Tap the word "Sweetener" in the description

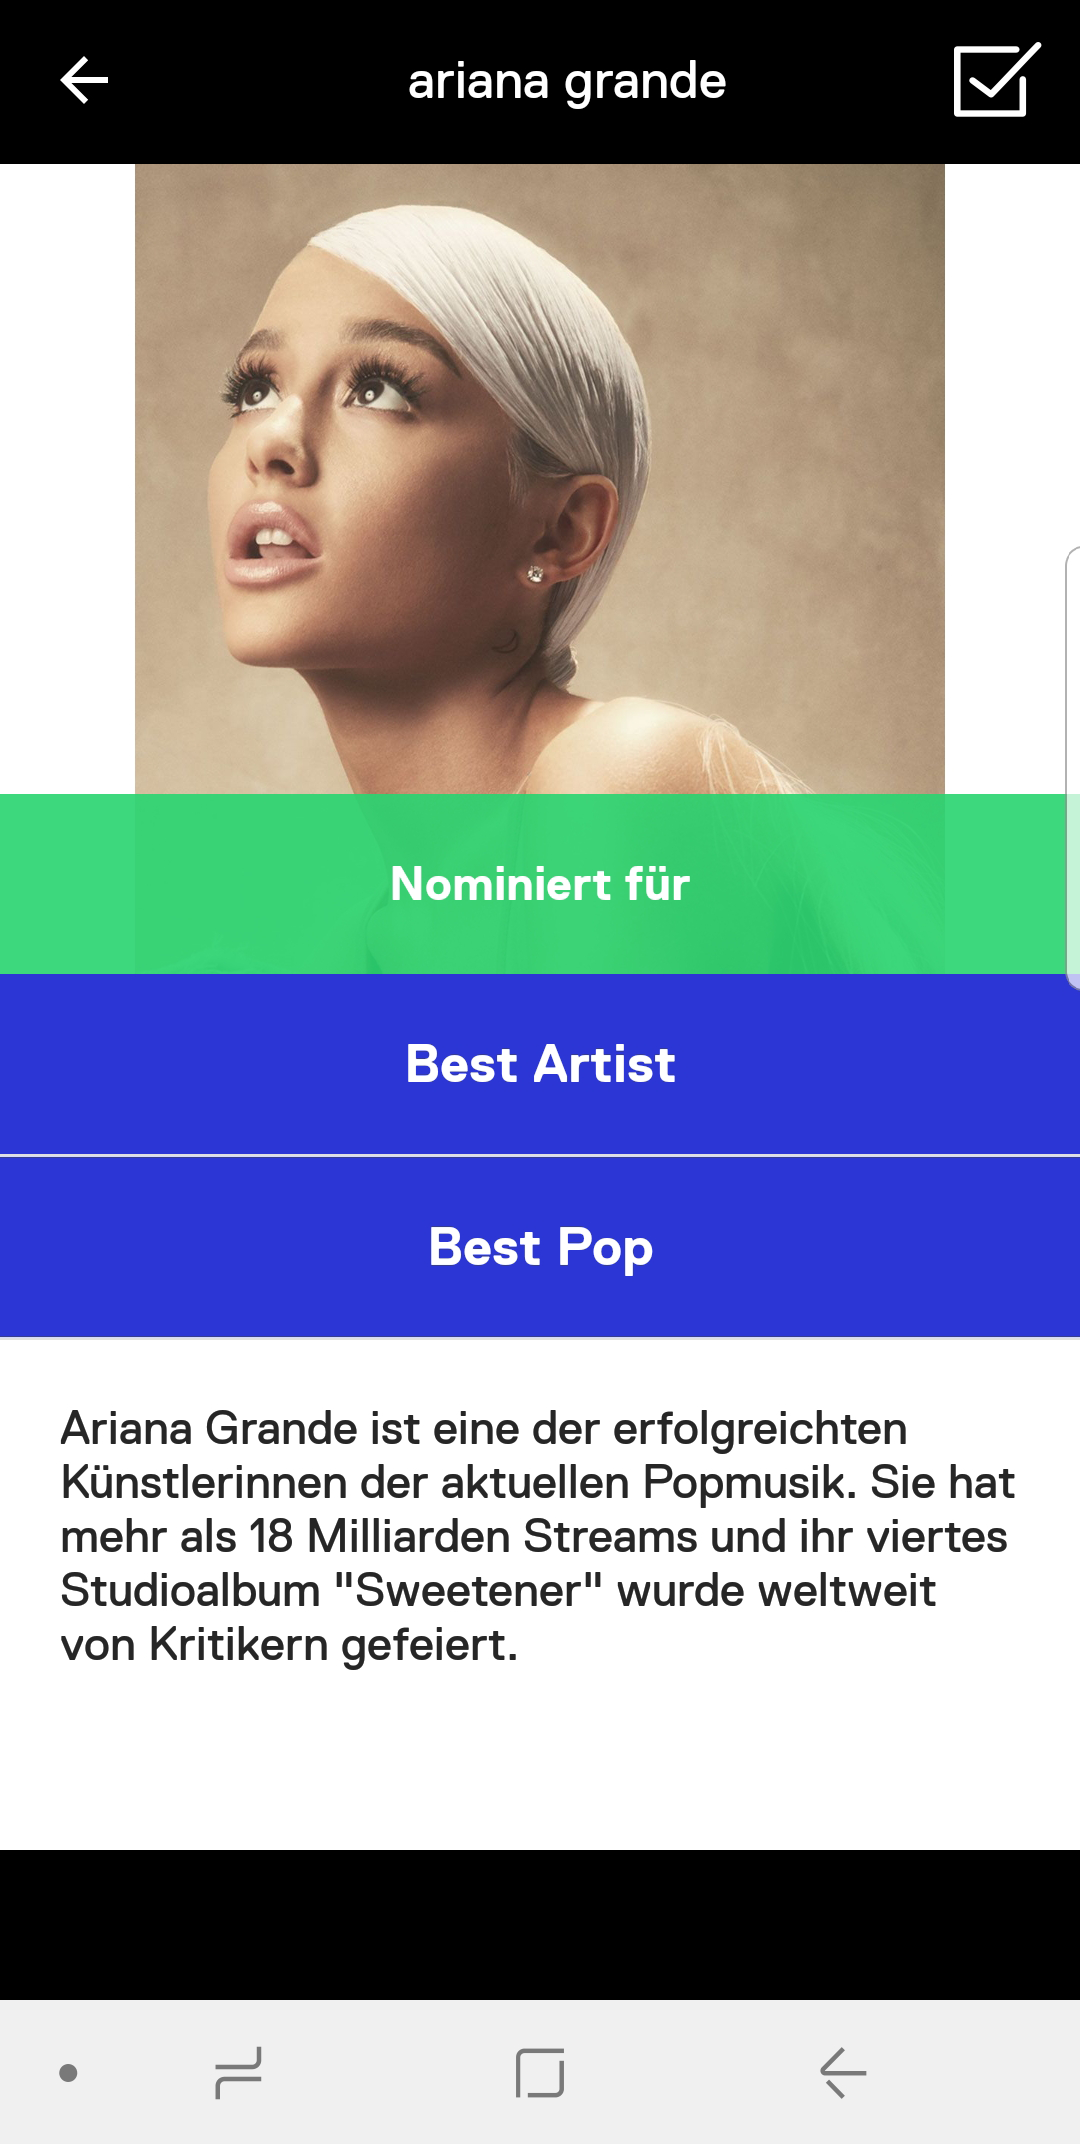click(x=468, y=1591)
